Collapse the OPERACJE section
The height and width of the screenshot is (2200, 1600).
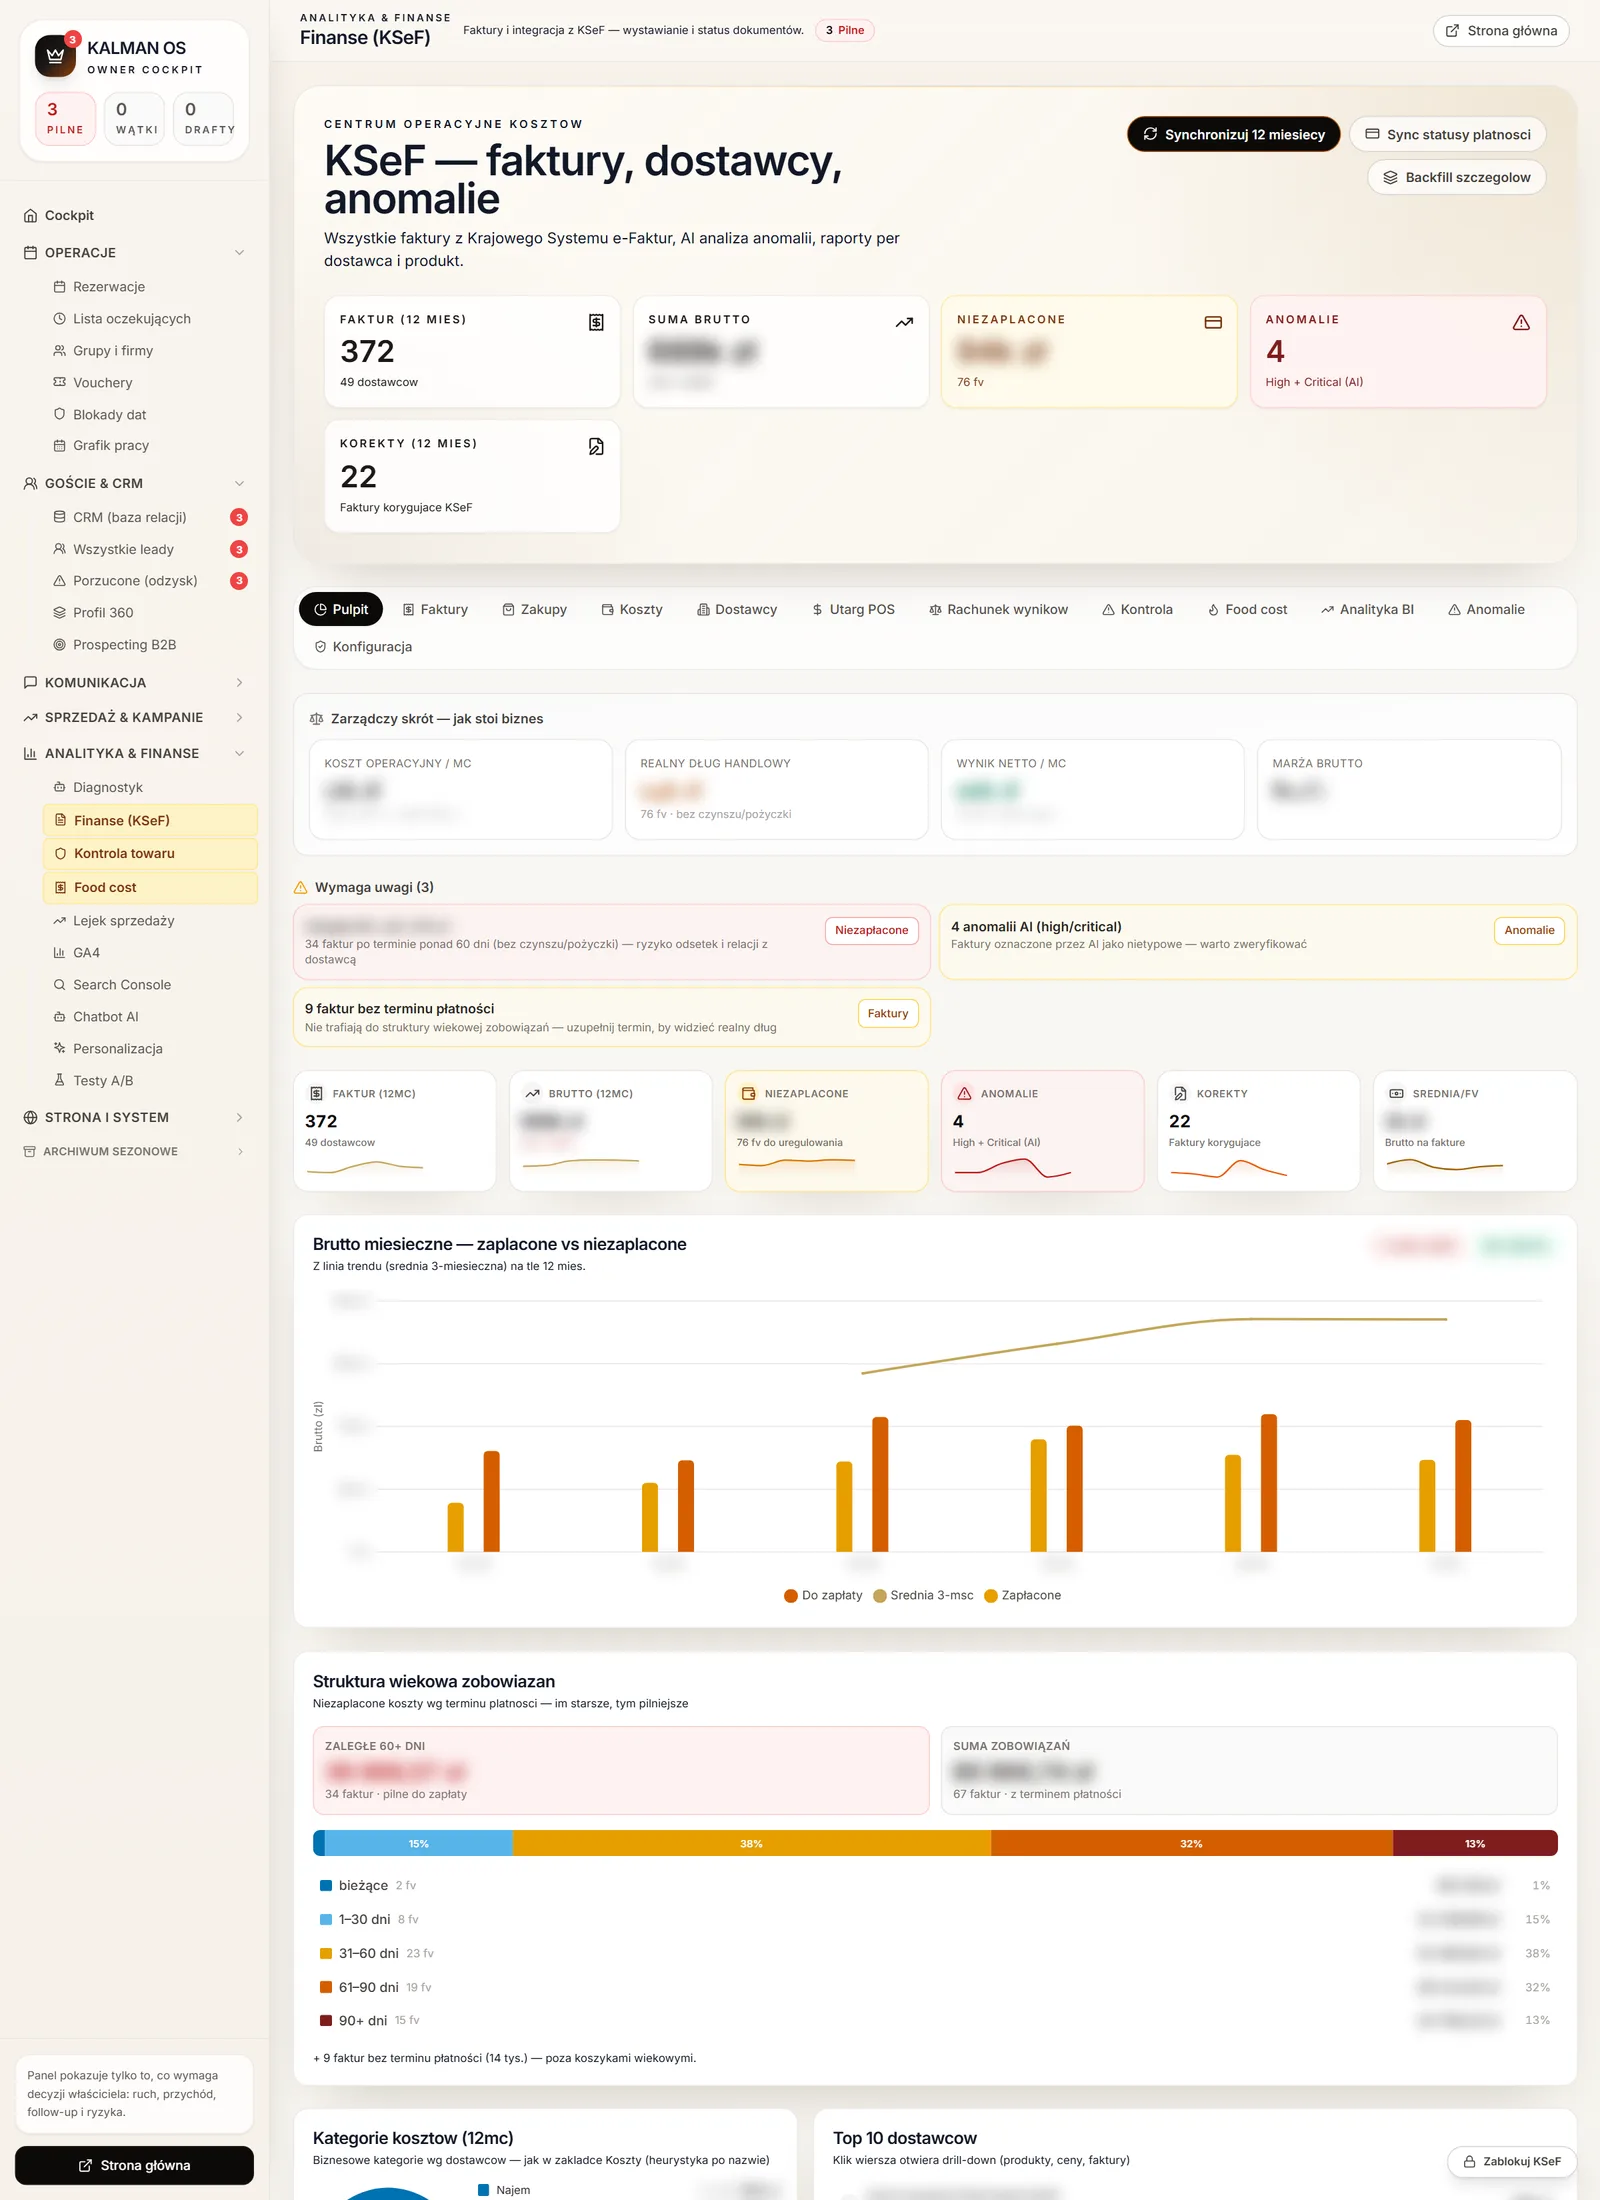[240, 253]
